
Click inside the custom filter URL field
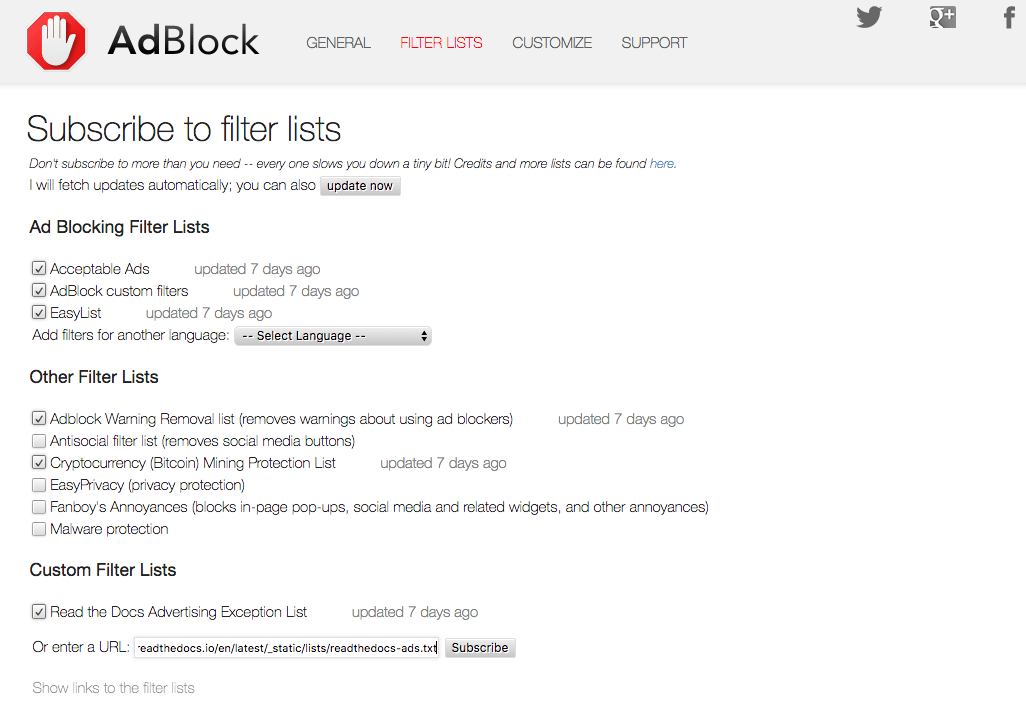(286, 647)
